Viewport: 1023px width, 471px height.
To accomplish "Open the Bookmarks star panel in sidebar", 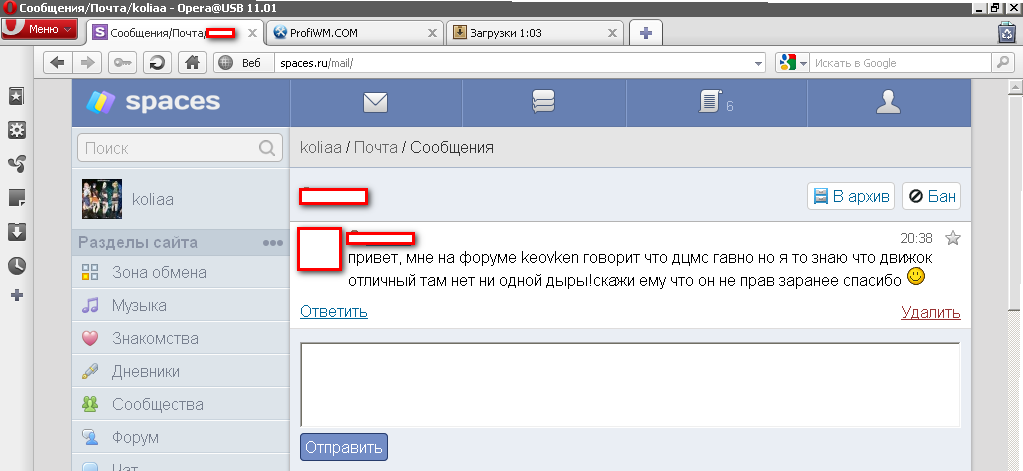I will click(17, 97).
